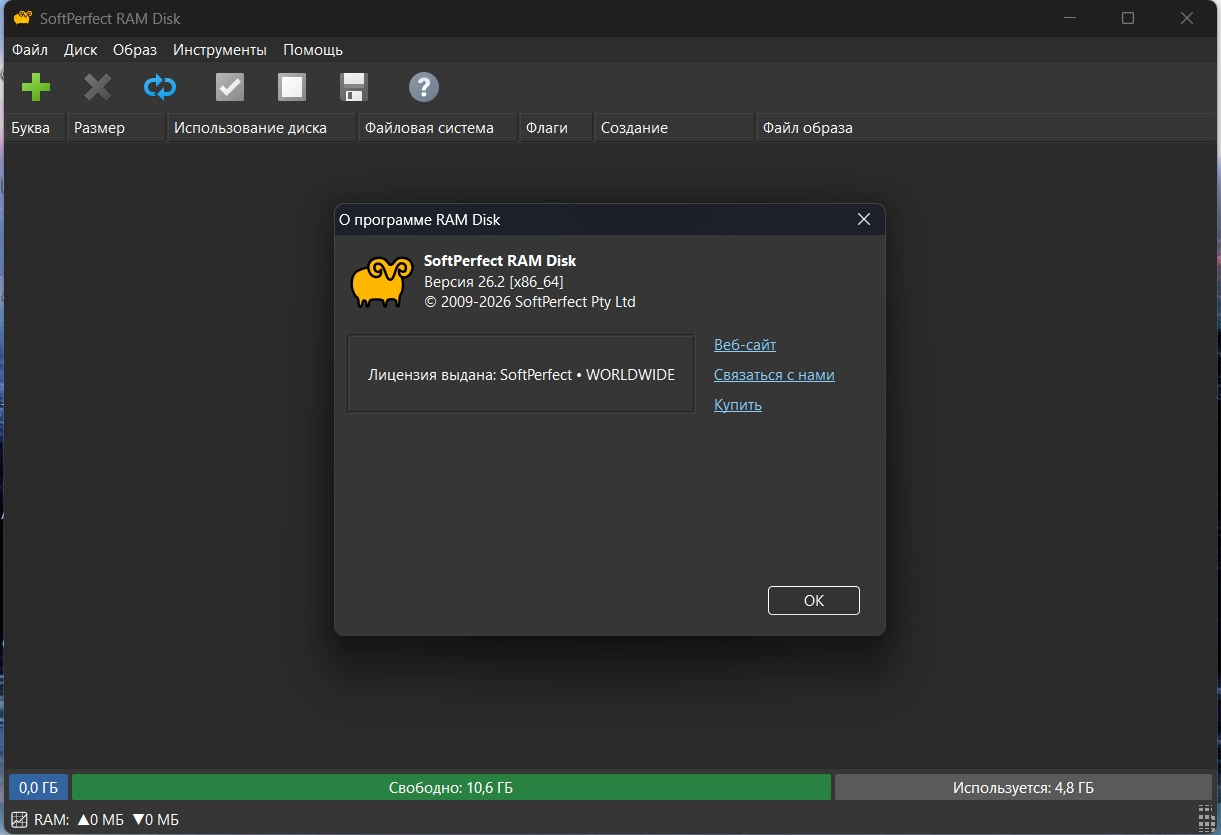This screenshot has height=835, width=1221.
Task: Click the RAM: ▲0 МБ ▼0 МБ status text
Action: (106, 819)
